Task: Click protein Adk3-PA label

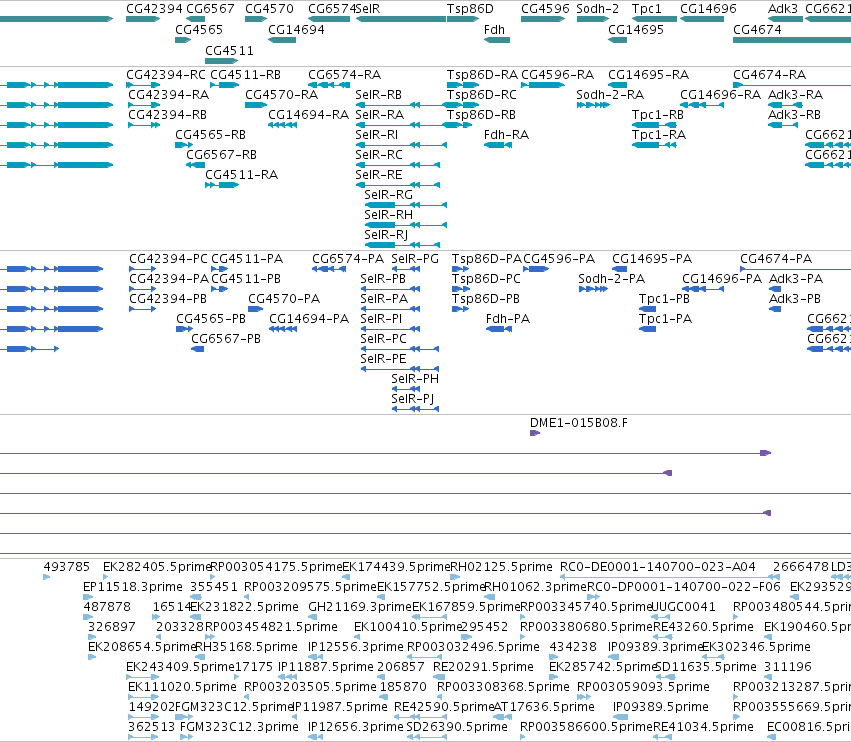Action: coord(796,278)
